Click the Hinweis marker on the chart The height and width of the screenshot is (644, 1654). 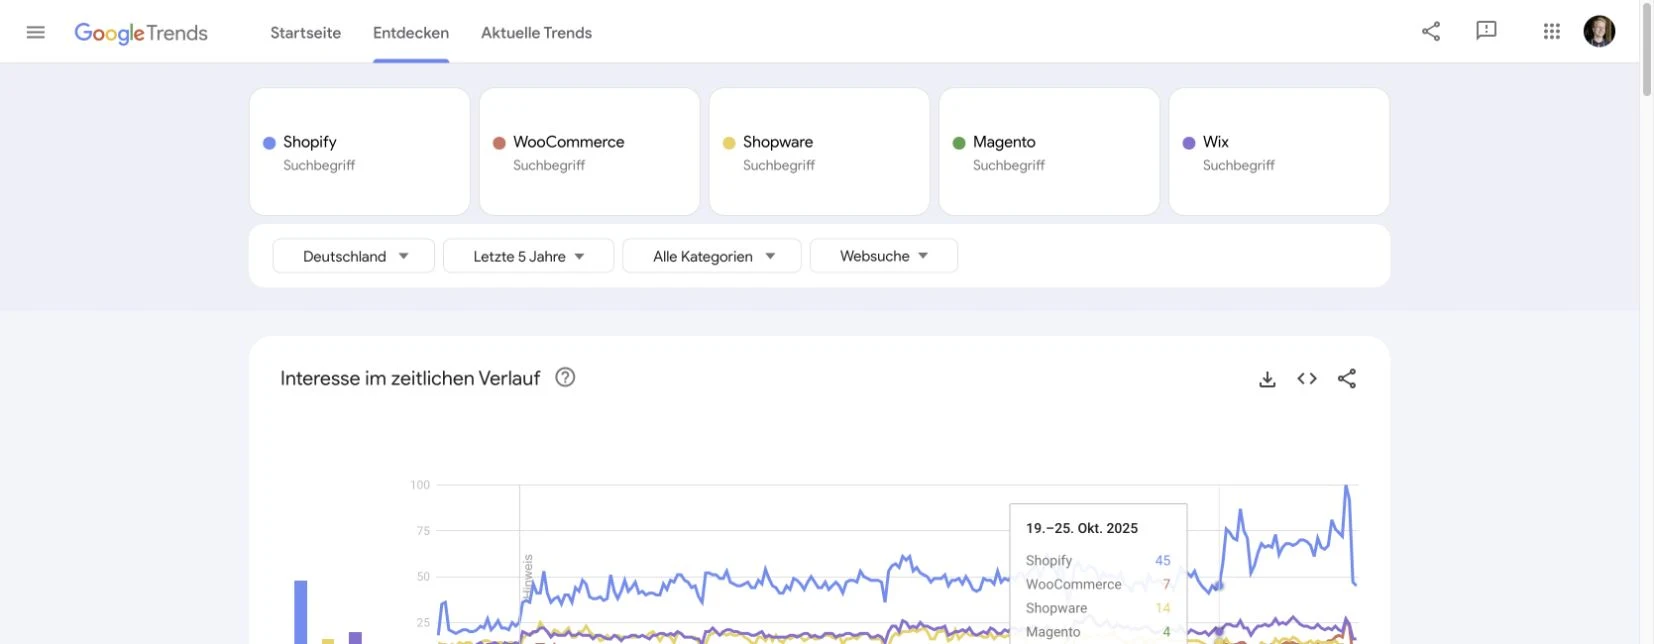528,577
